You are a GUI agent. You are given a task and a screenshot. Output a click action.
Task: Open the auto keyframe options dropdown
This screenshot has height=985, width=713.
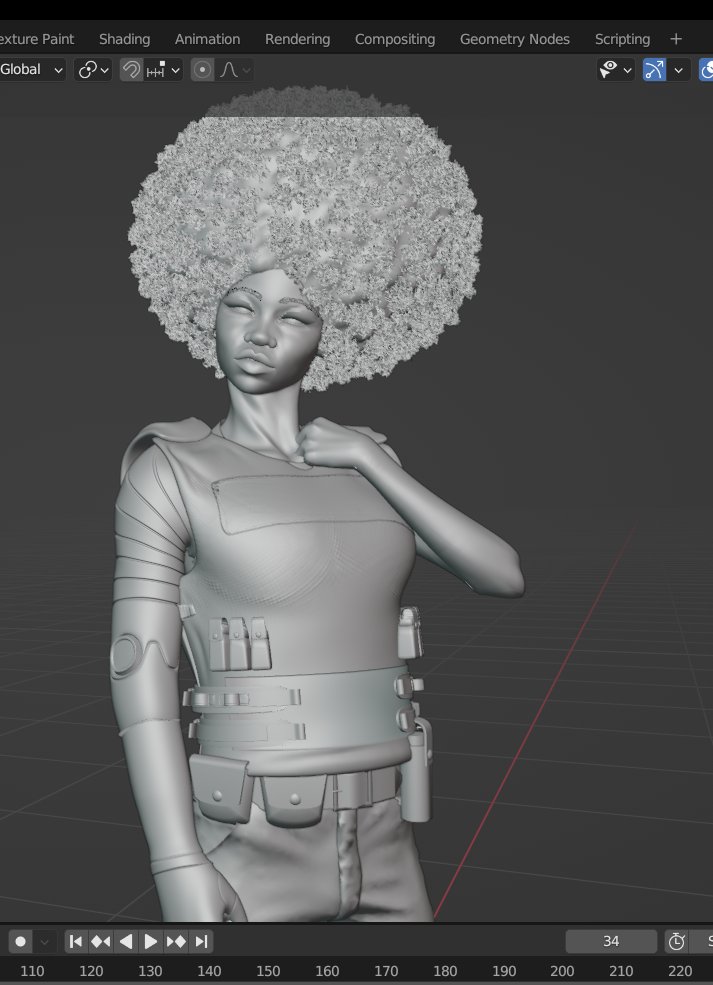43,941
